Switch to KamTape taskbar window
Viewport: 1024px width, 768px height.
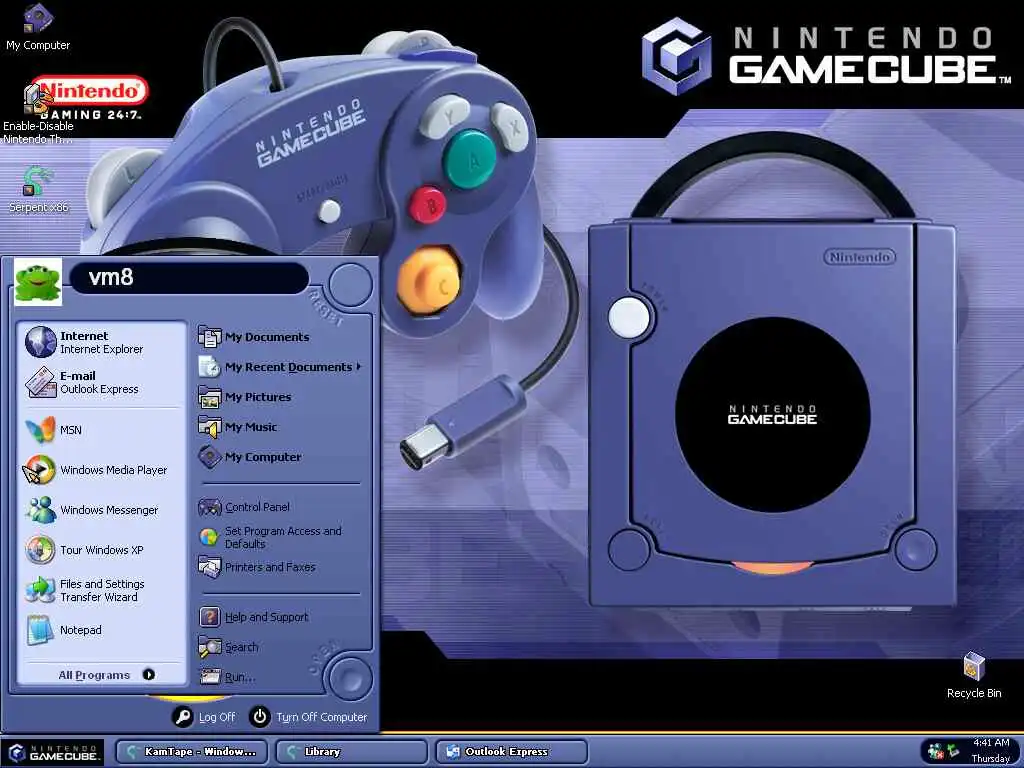(x=191, y=752)
